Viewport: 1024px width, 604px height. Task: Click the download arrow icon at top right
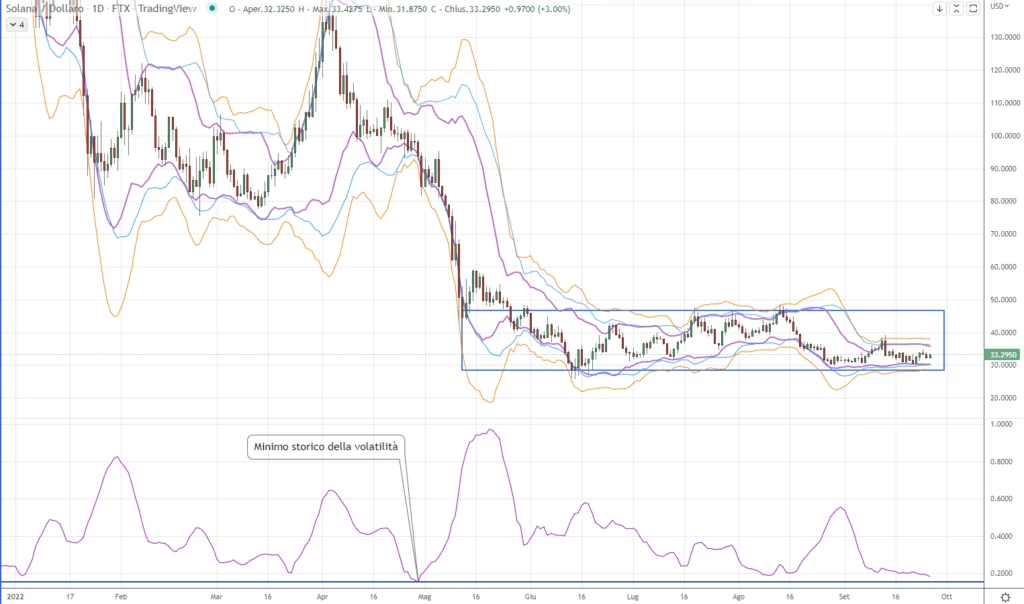coord(940,8)
